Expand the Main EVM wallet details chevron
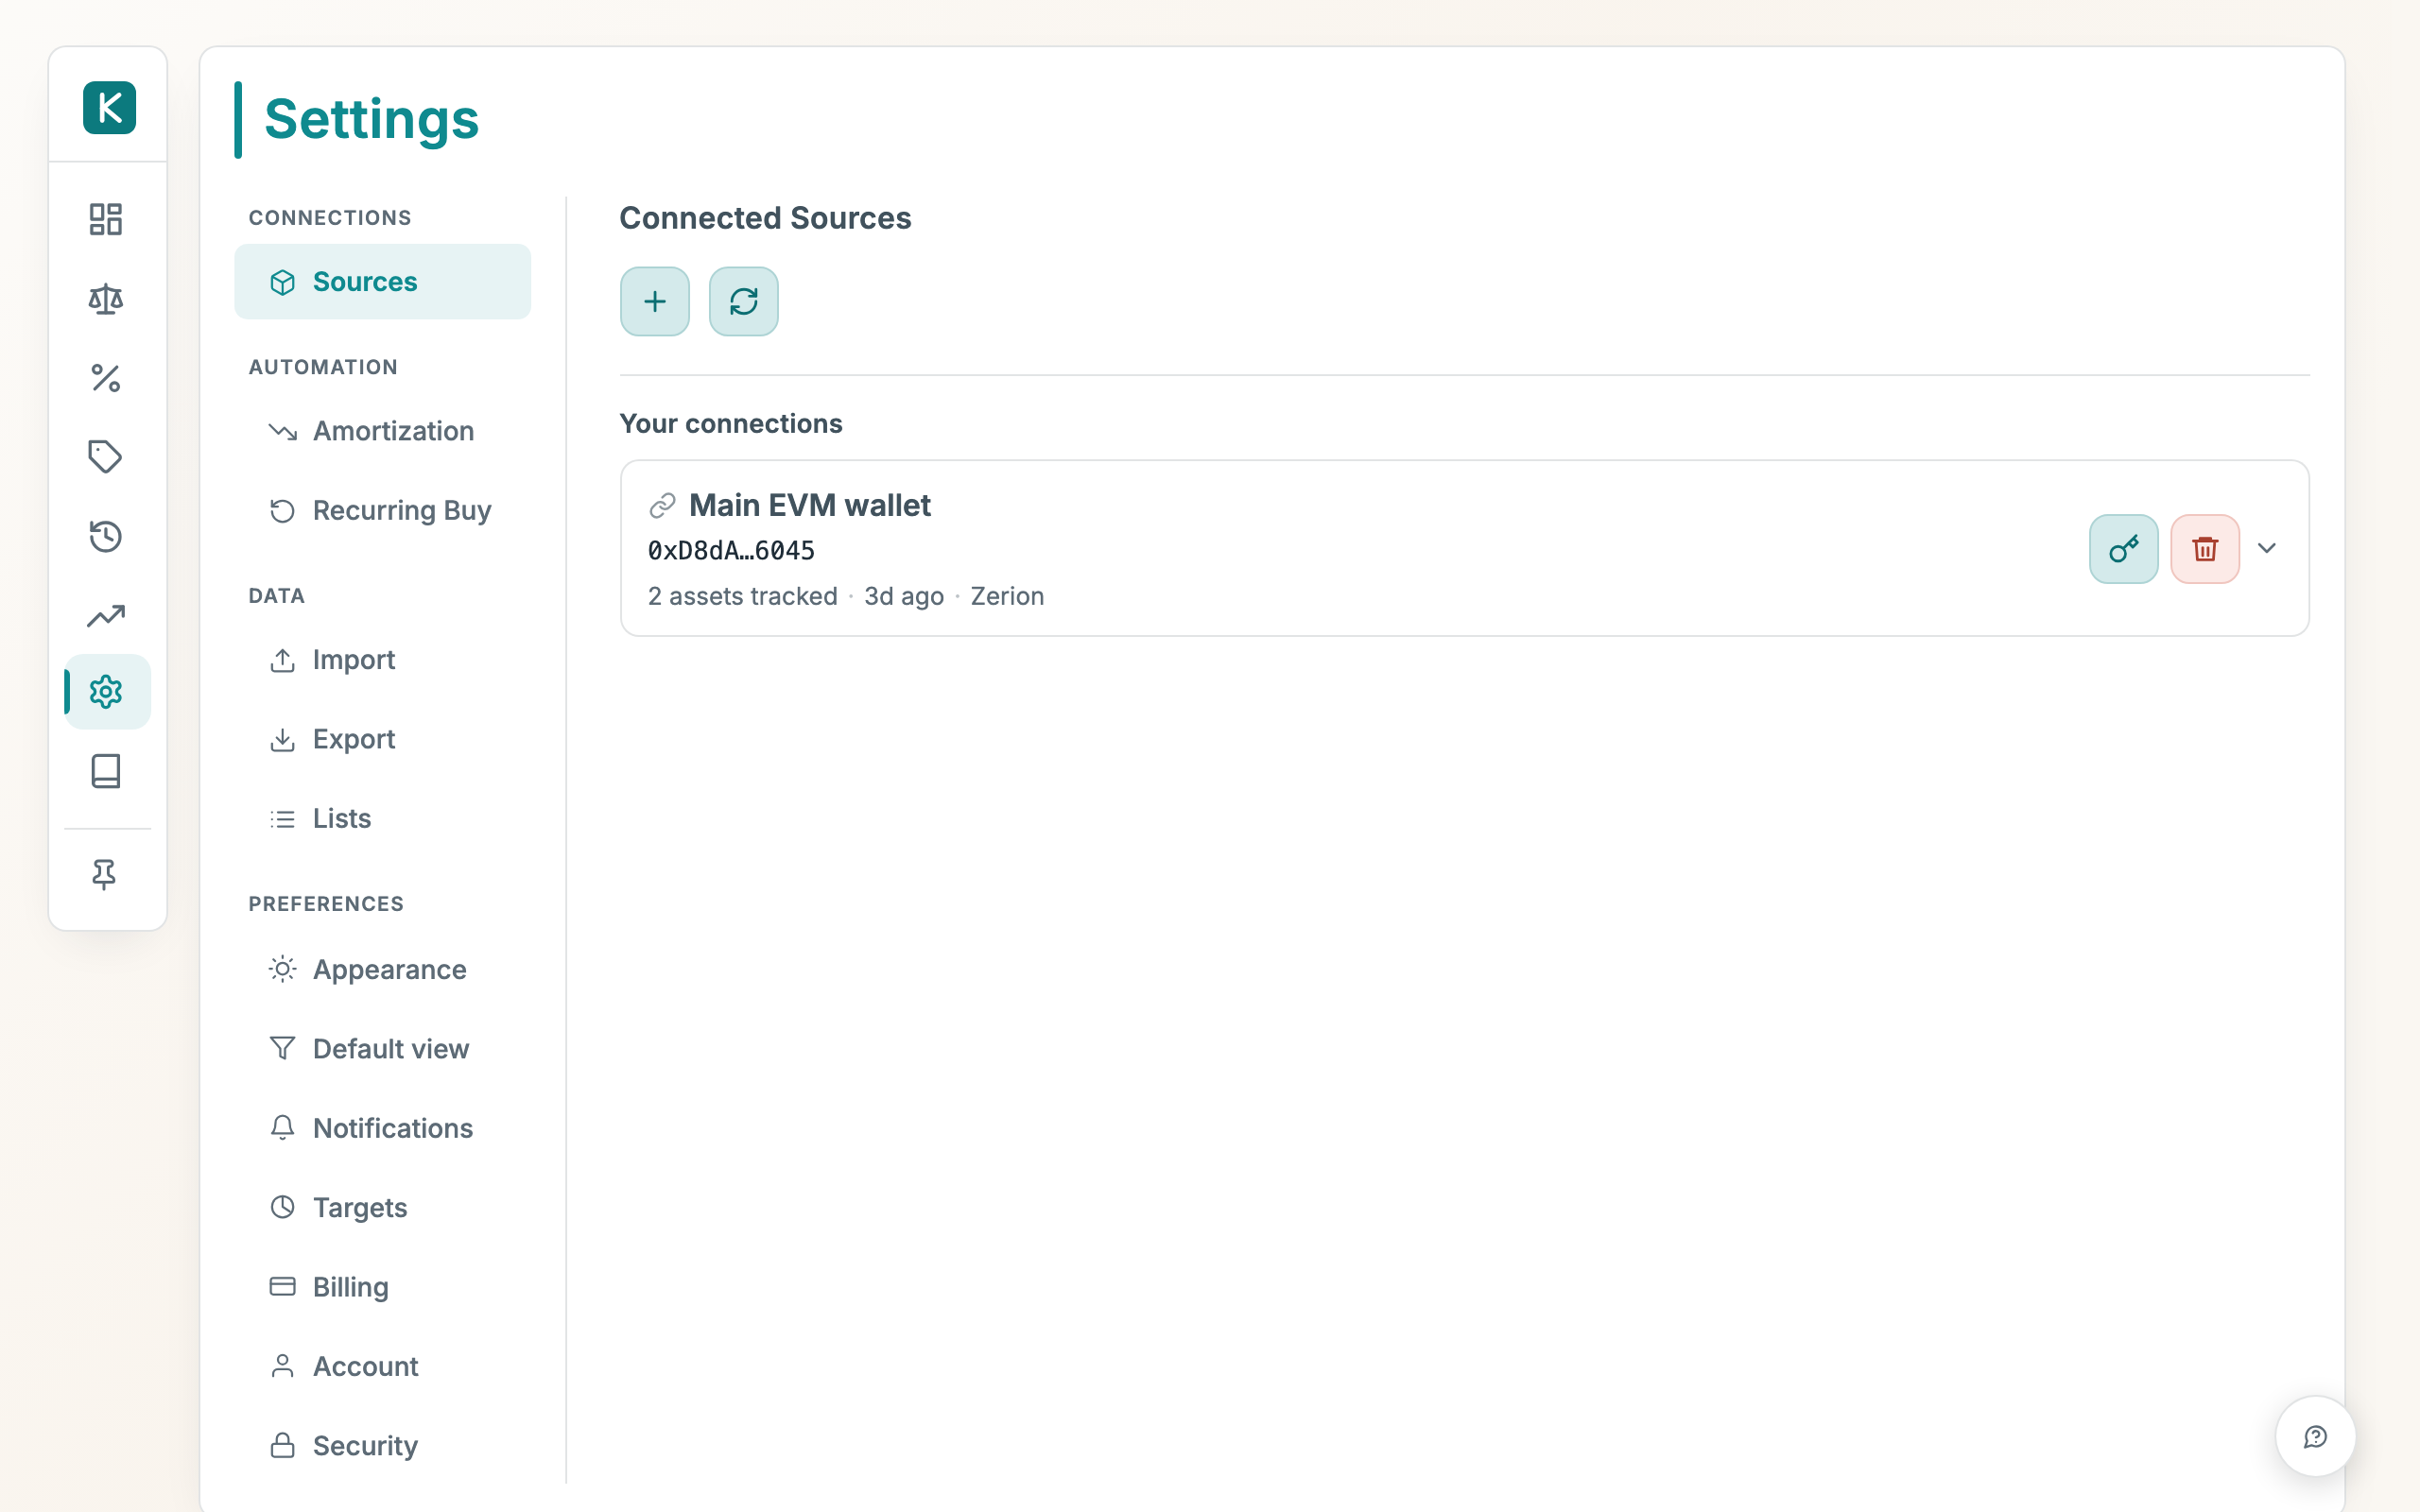 [x=2267, y=548]
